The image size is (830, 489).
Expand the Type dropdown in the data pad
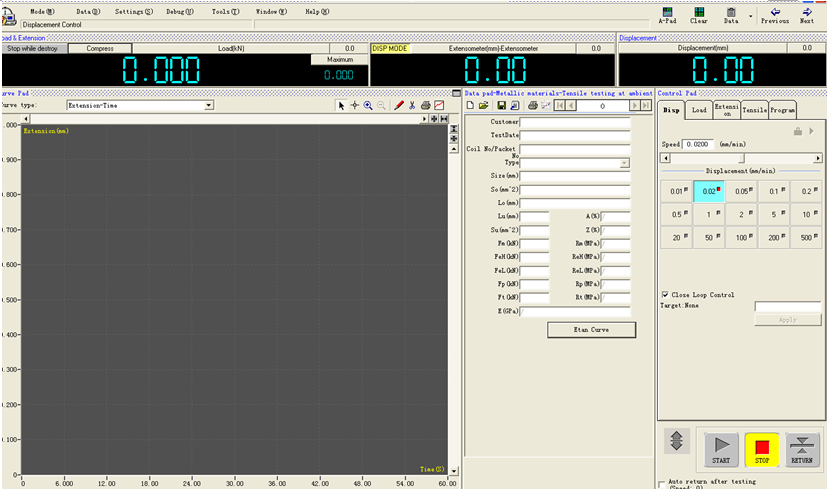coord(625,162)
